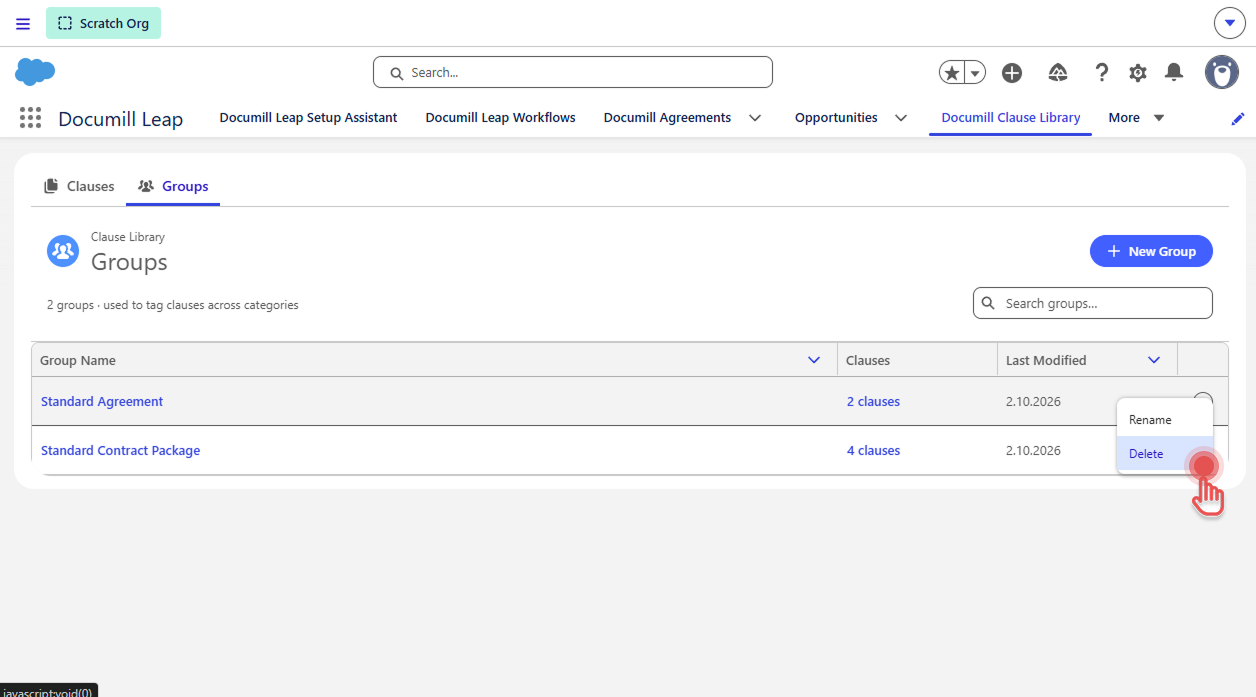Open the Documill Leap Setup Assistant tab
This screenshot has width=1256, height=697.
(x=308, y=117)
